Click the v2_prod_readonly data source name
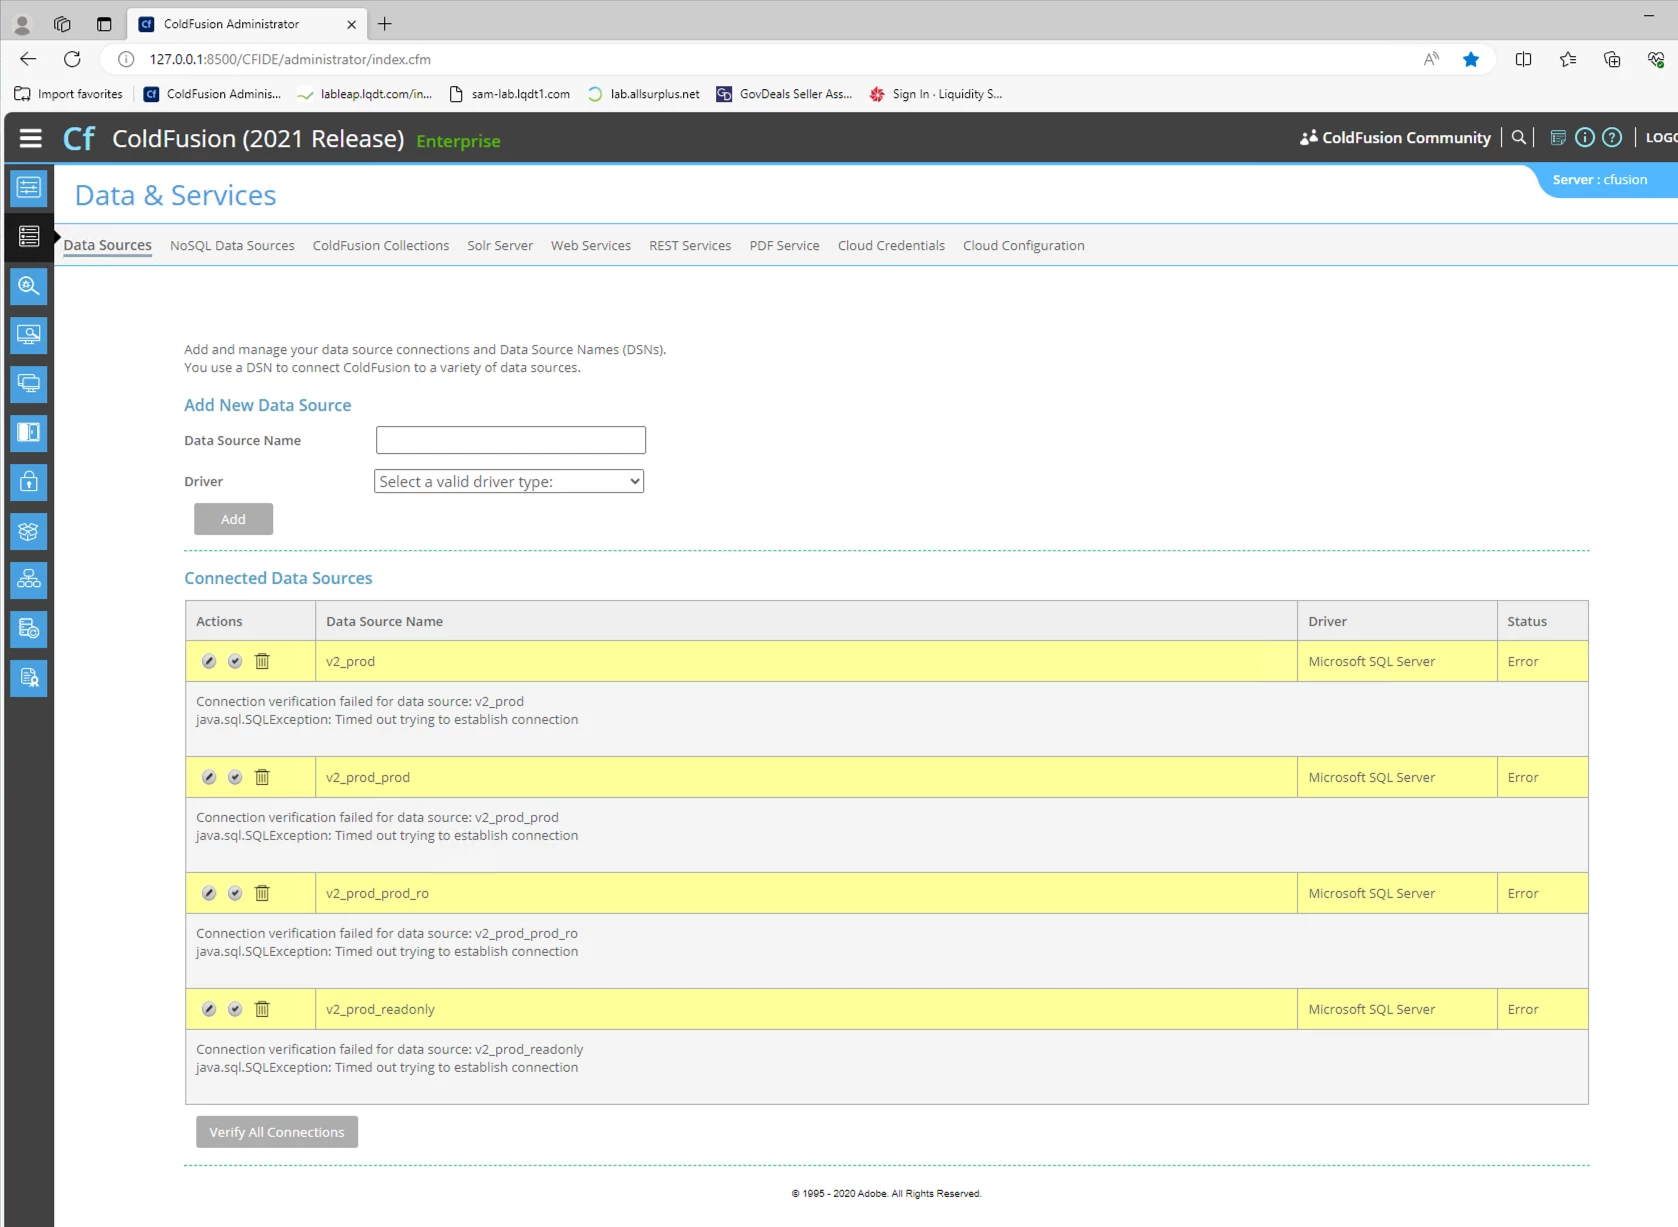Viewport: 1678px width, 1227px height. pos(380,1009)
